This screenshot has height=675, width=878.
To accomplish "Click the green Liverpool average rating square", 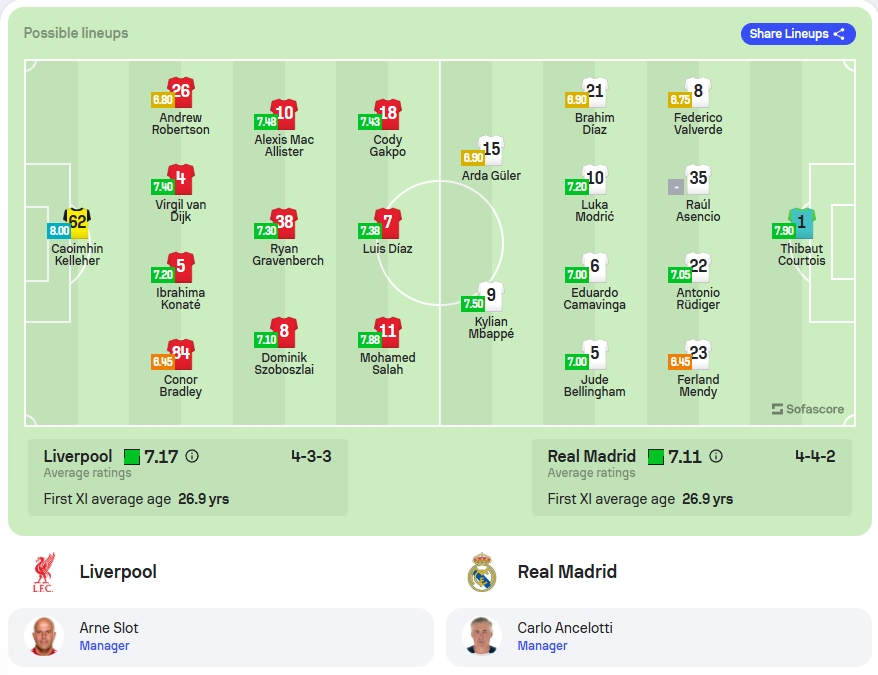I will (132, 457).
